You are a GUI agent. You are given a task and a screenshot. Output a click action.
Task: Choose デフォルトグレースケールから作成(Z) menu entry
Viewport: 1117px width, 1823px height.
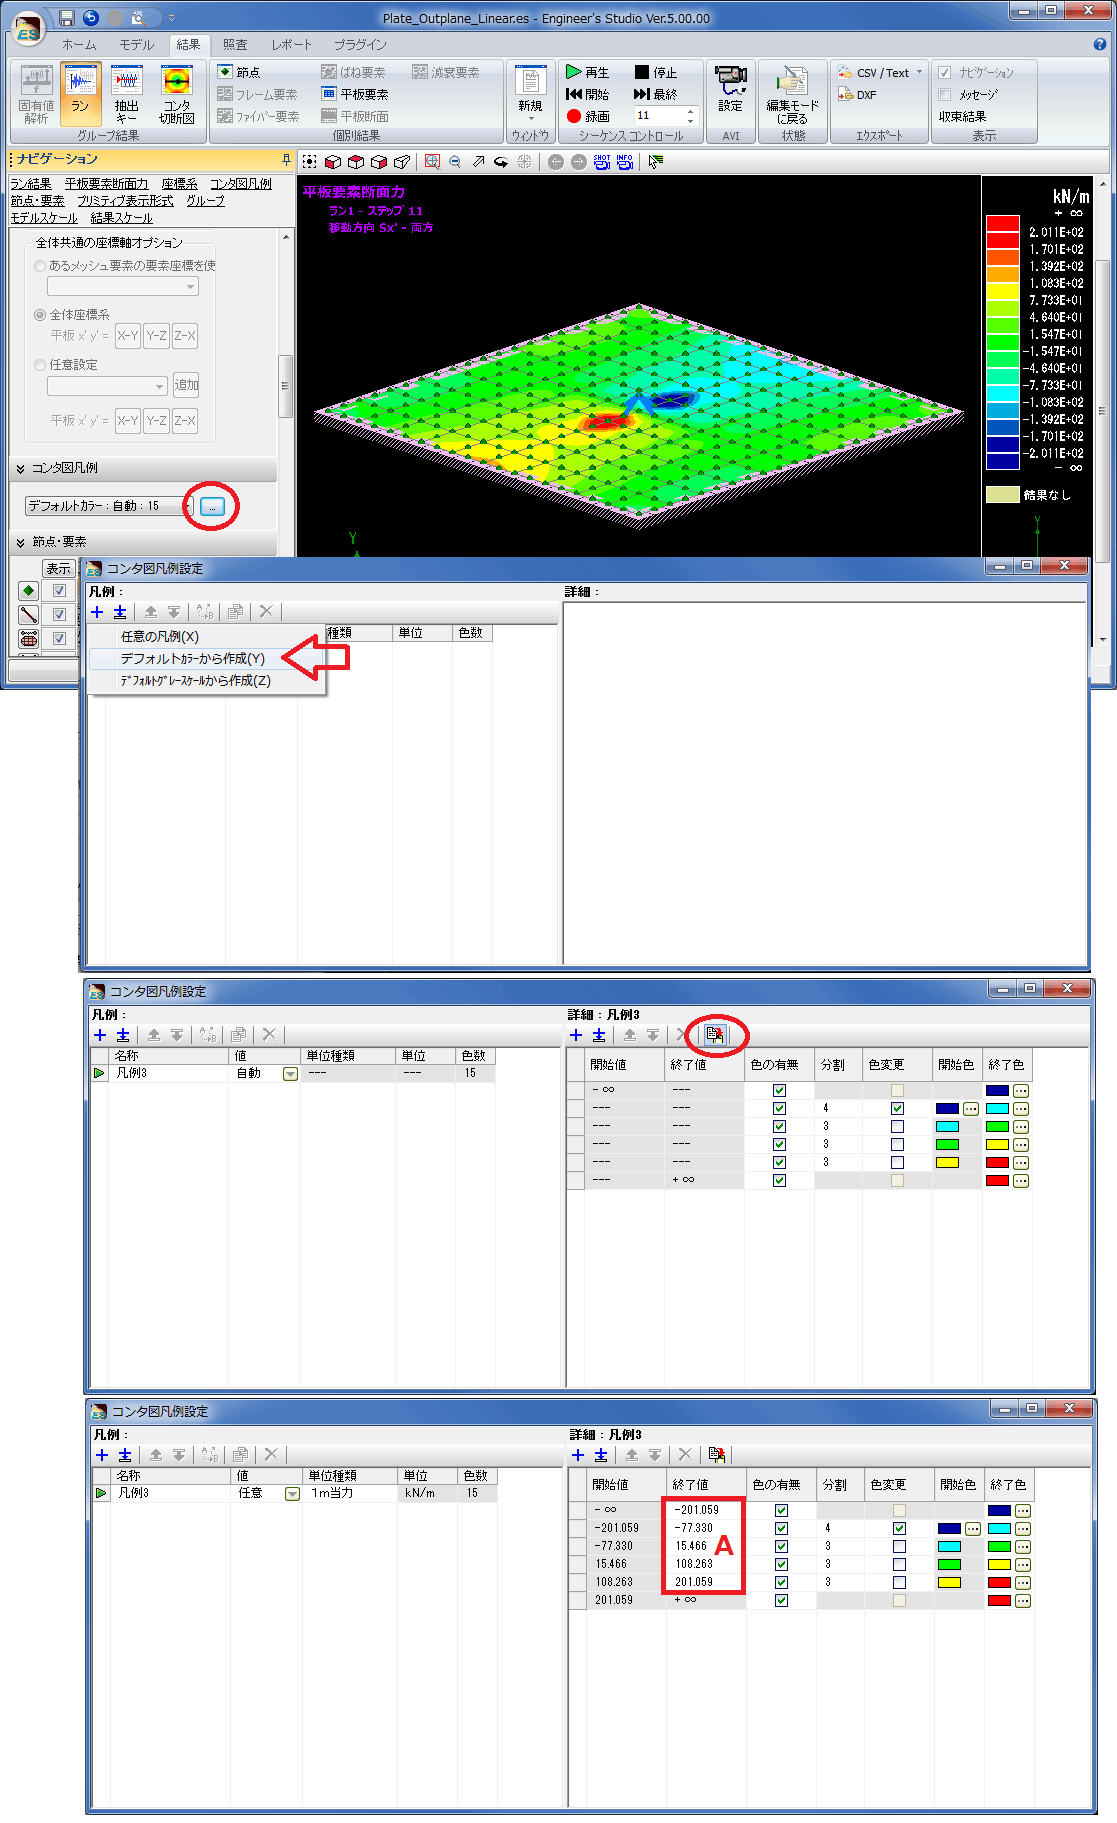pos(207,680)
